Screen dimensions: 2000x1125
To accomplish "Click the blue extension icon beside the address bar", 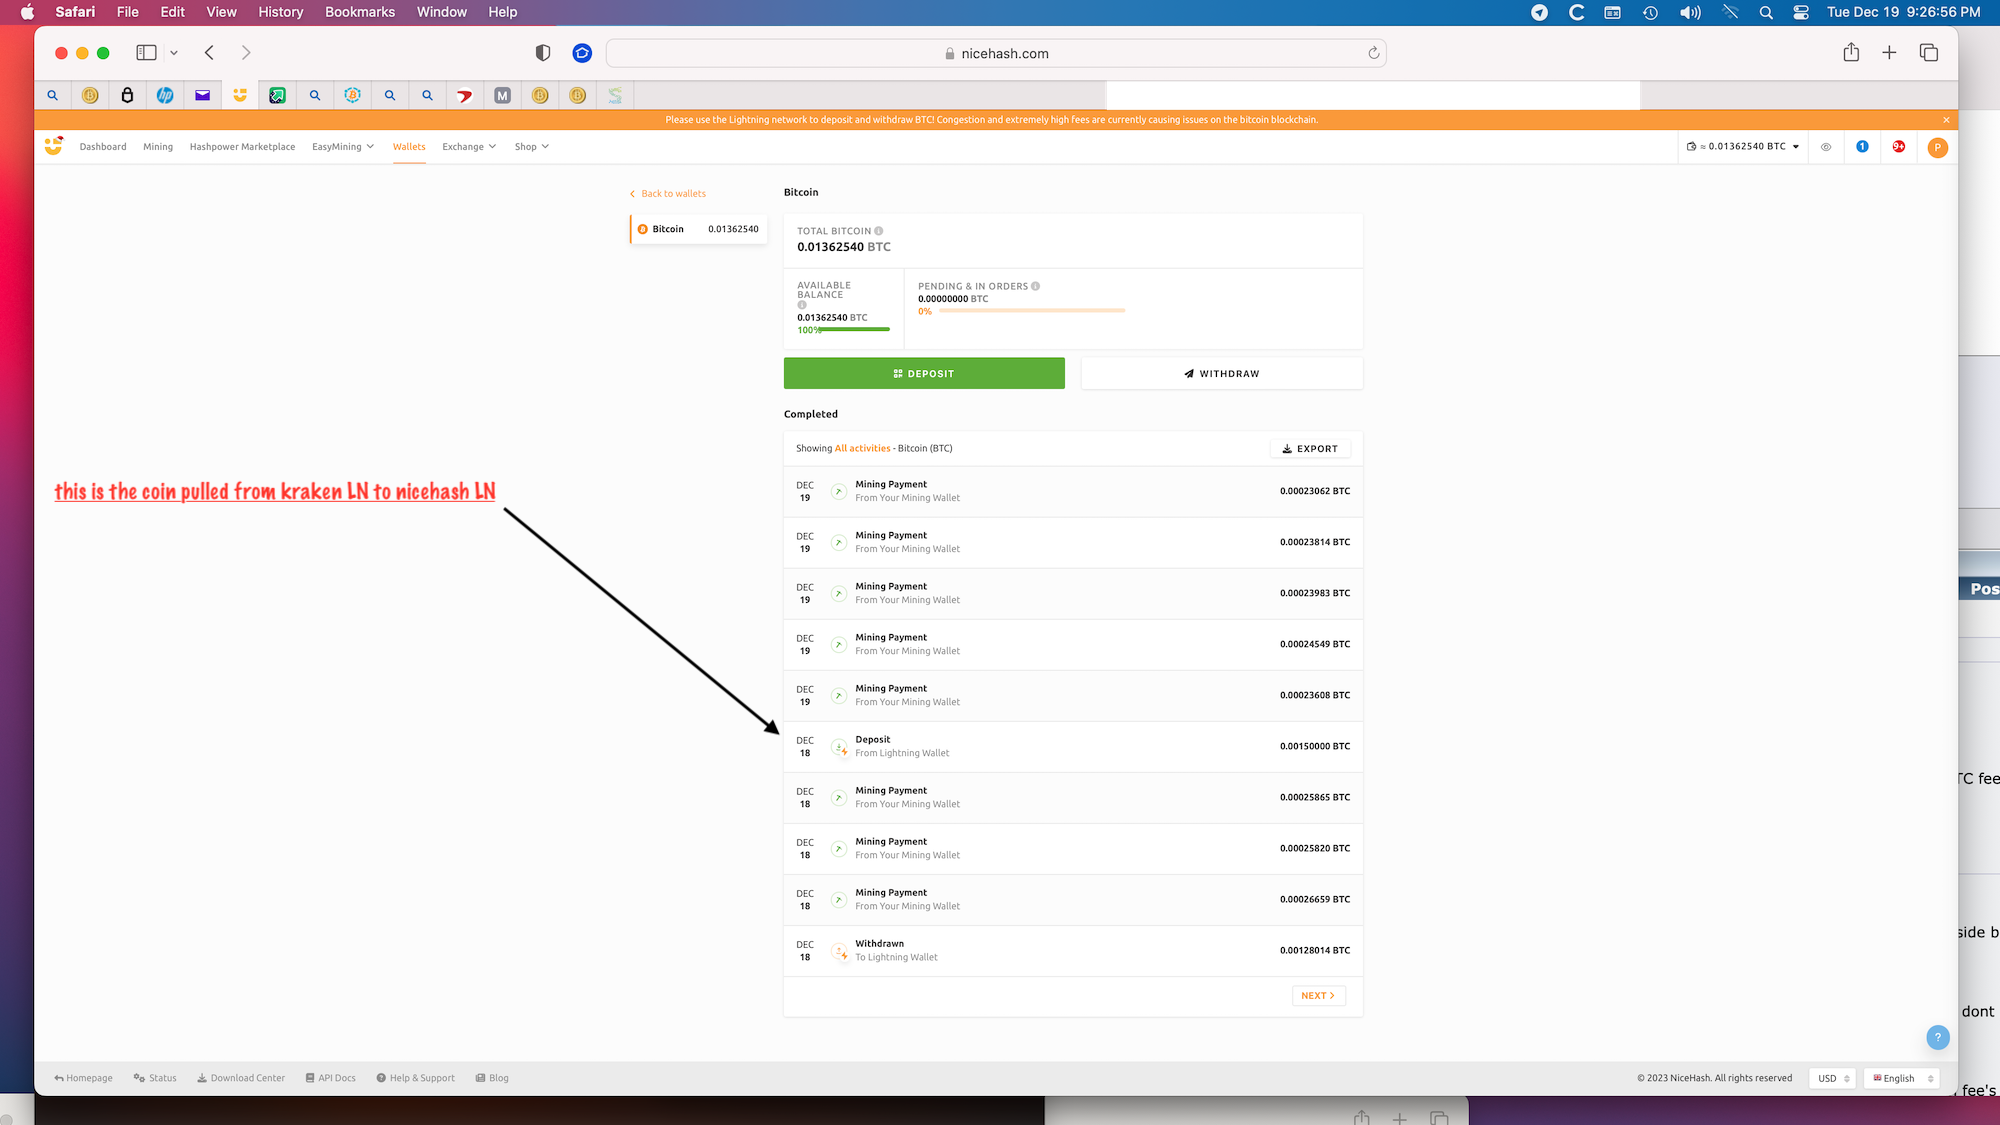I will click(582, 53).
